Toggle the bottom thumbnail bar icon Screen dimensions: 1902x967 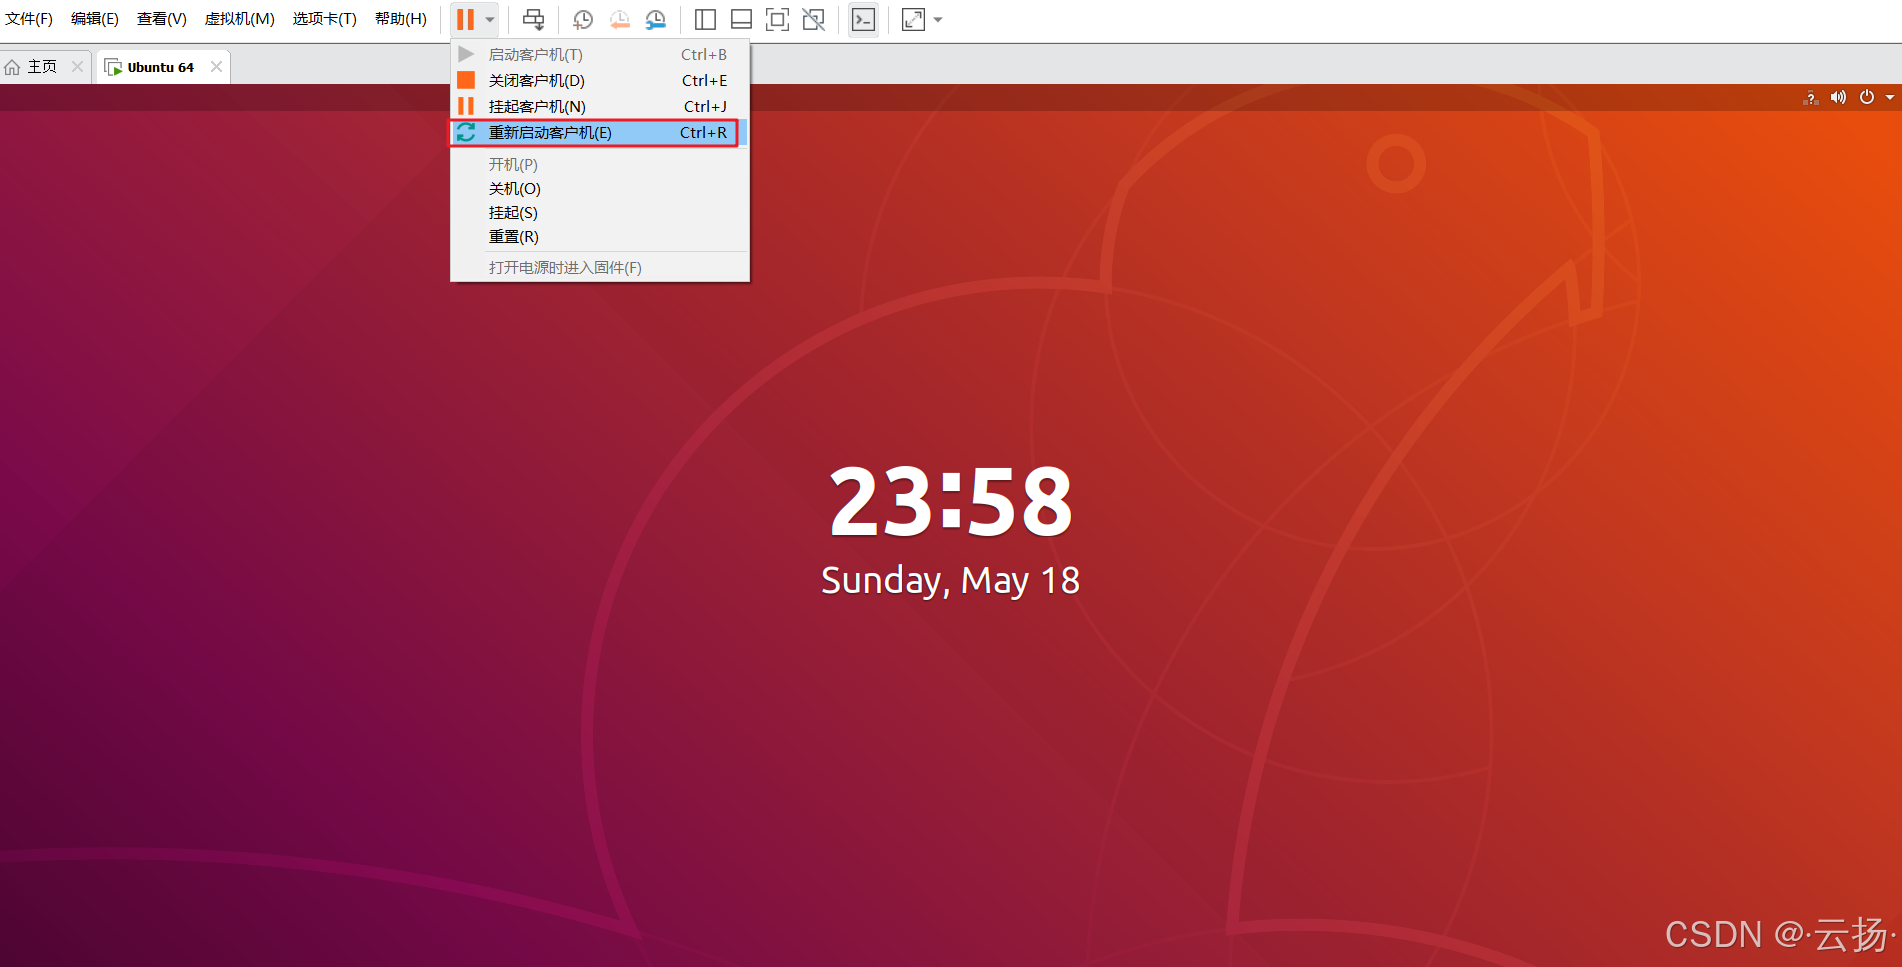coord(741,19)
